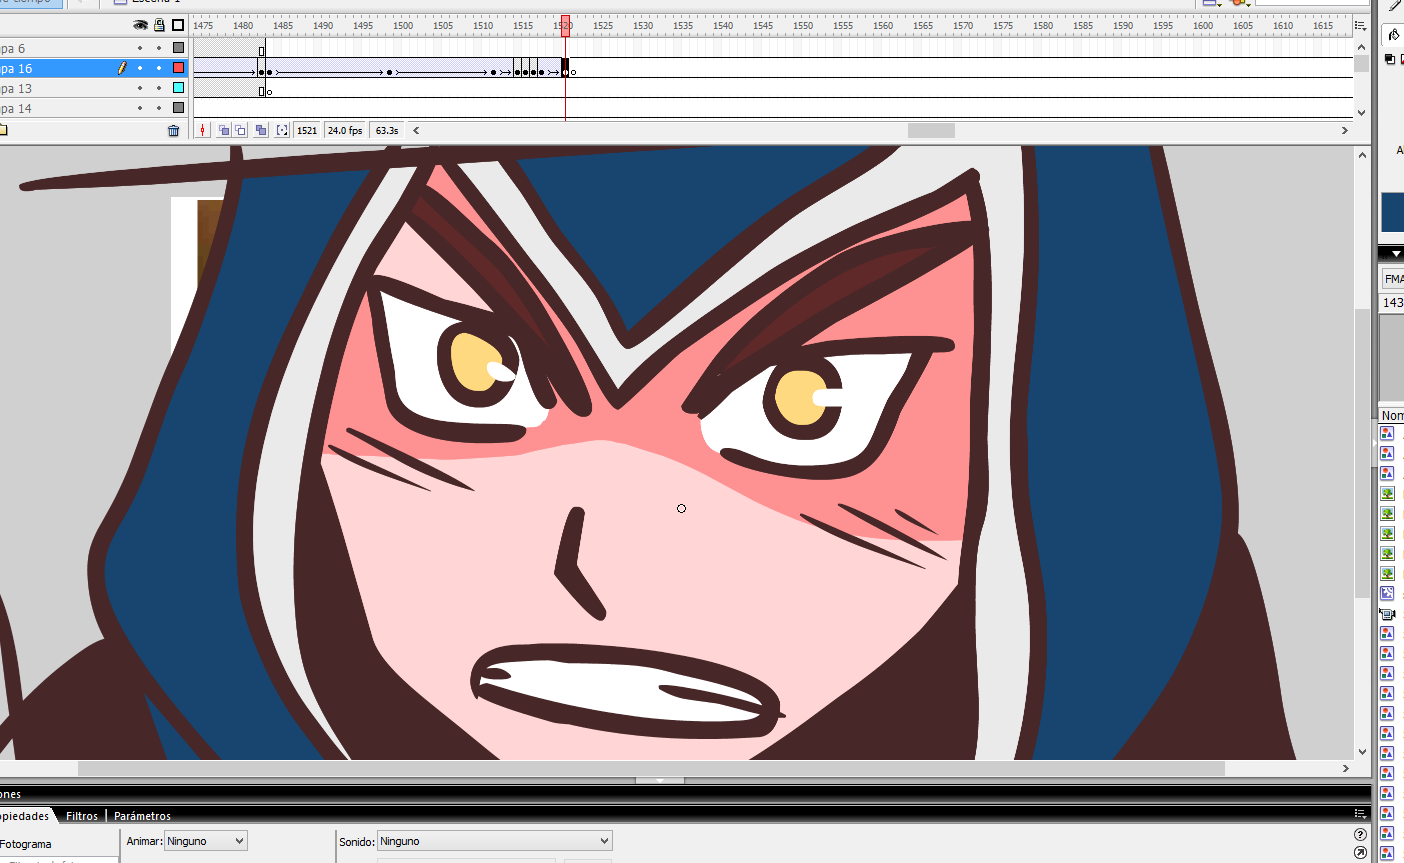The image size is (1404, 863).
Task: Open the timeline panel options menu
Action: (1360, 26)
